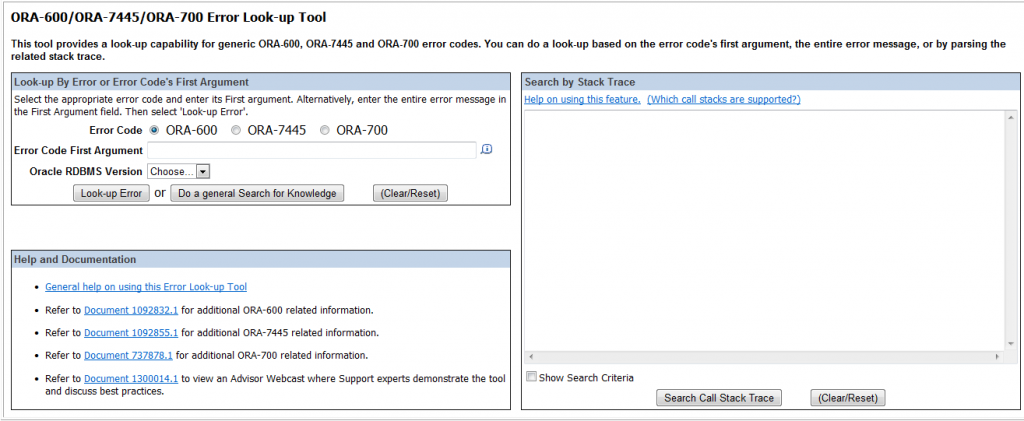The image size is (1024, 421).
Task: Open Which call stacks are supported link
Action: click(x=724, y=99)
